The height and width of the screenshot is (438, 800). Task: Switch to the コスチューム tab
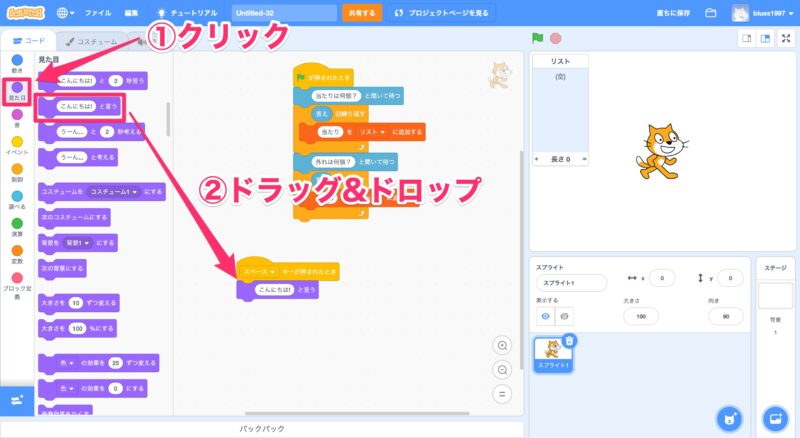(88, 41)
